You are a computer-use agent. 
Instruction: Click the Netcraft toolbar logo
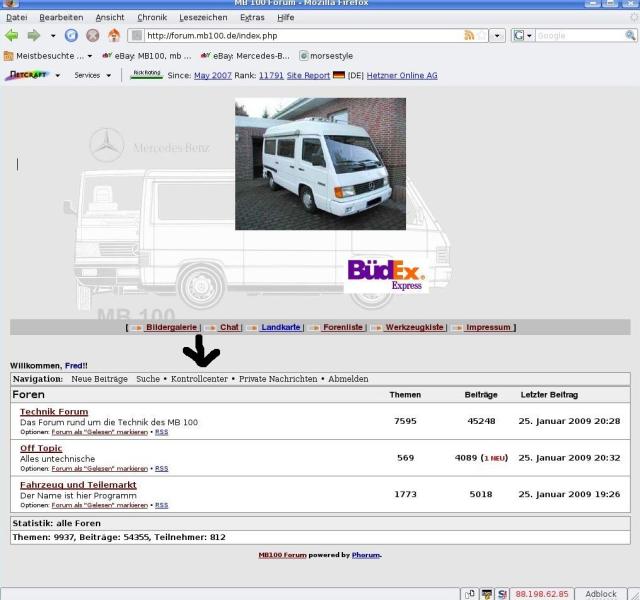point(28,75)
